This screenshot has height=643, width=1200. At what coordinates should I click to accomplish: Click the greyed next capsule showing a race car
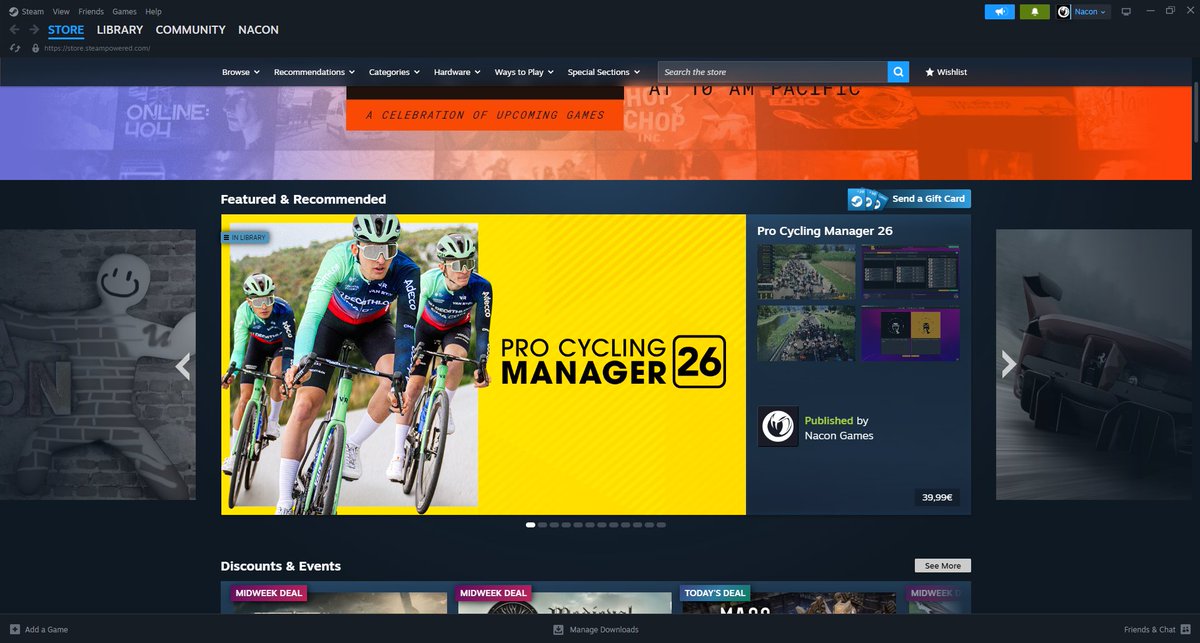1094,365
